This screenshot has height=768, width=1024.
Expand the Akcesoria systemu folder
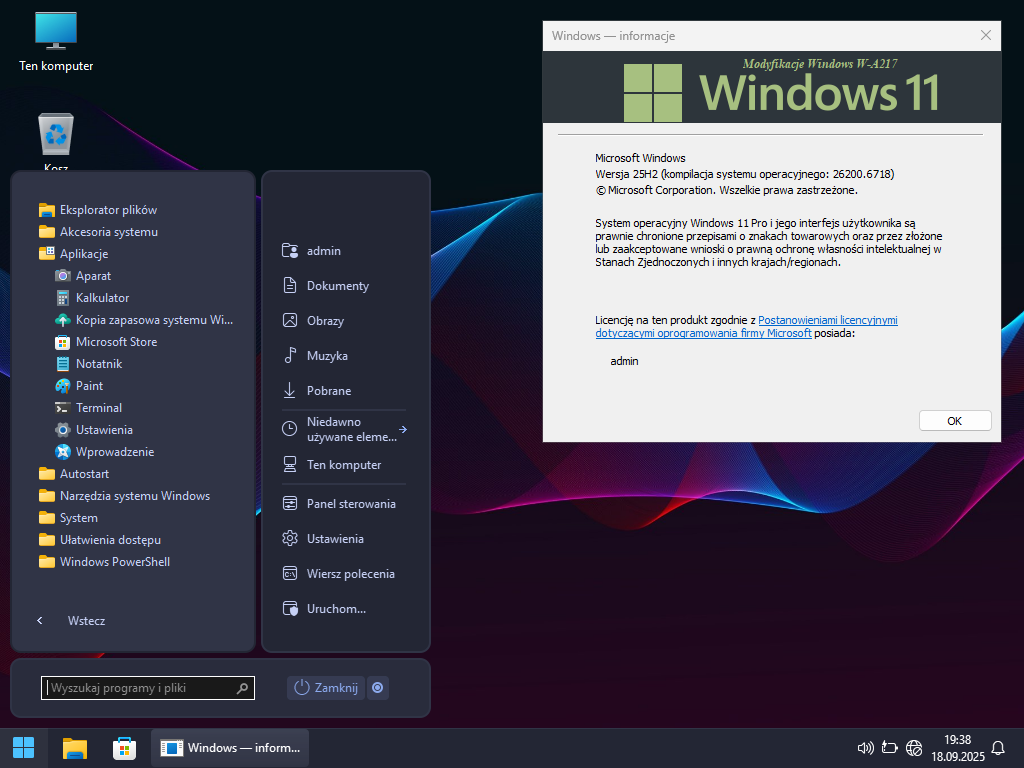[108, 232]
